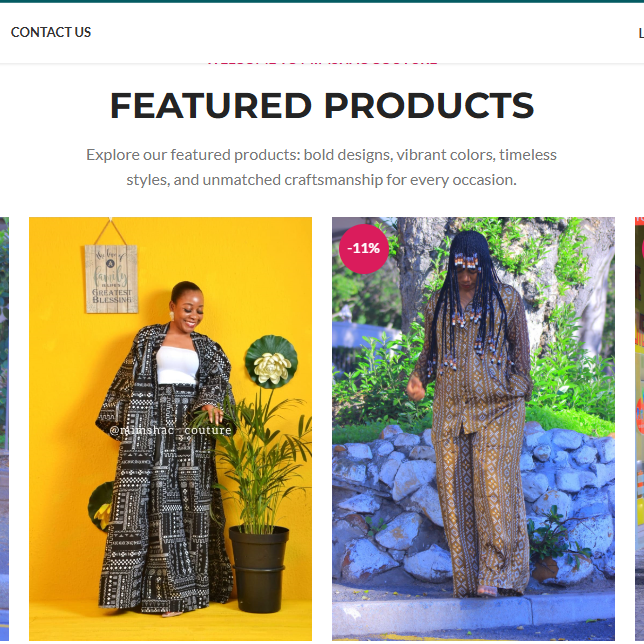This screenshot has height=644, width=644.
Task: Select the partially visible product at the left edge
Action: point(4,428)
